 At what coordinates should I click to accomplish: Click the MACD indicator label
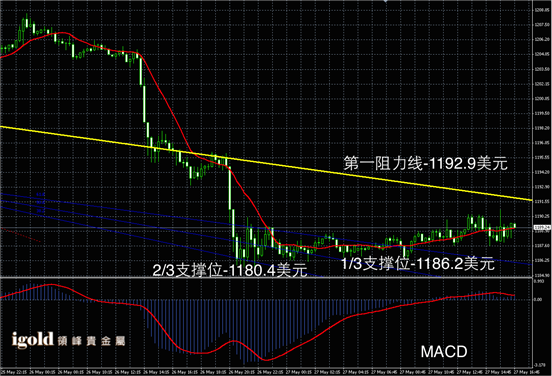[x=444, y=351]
